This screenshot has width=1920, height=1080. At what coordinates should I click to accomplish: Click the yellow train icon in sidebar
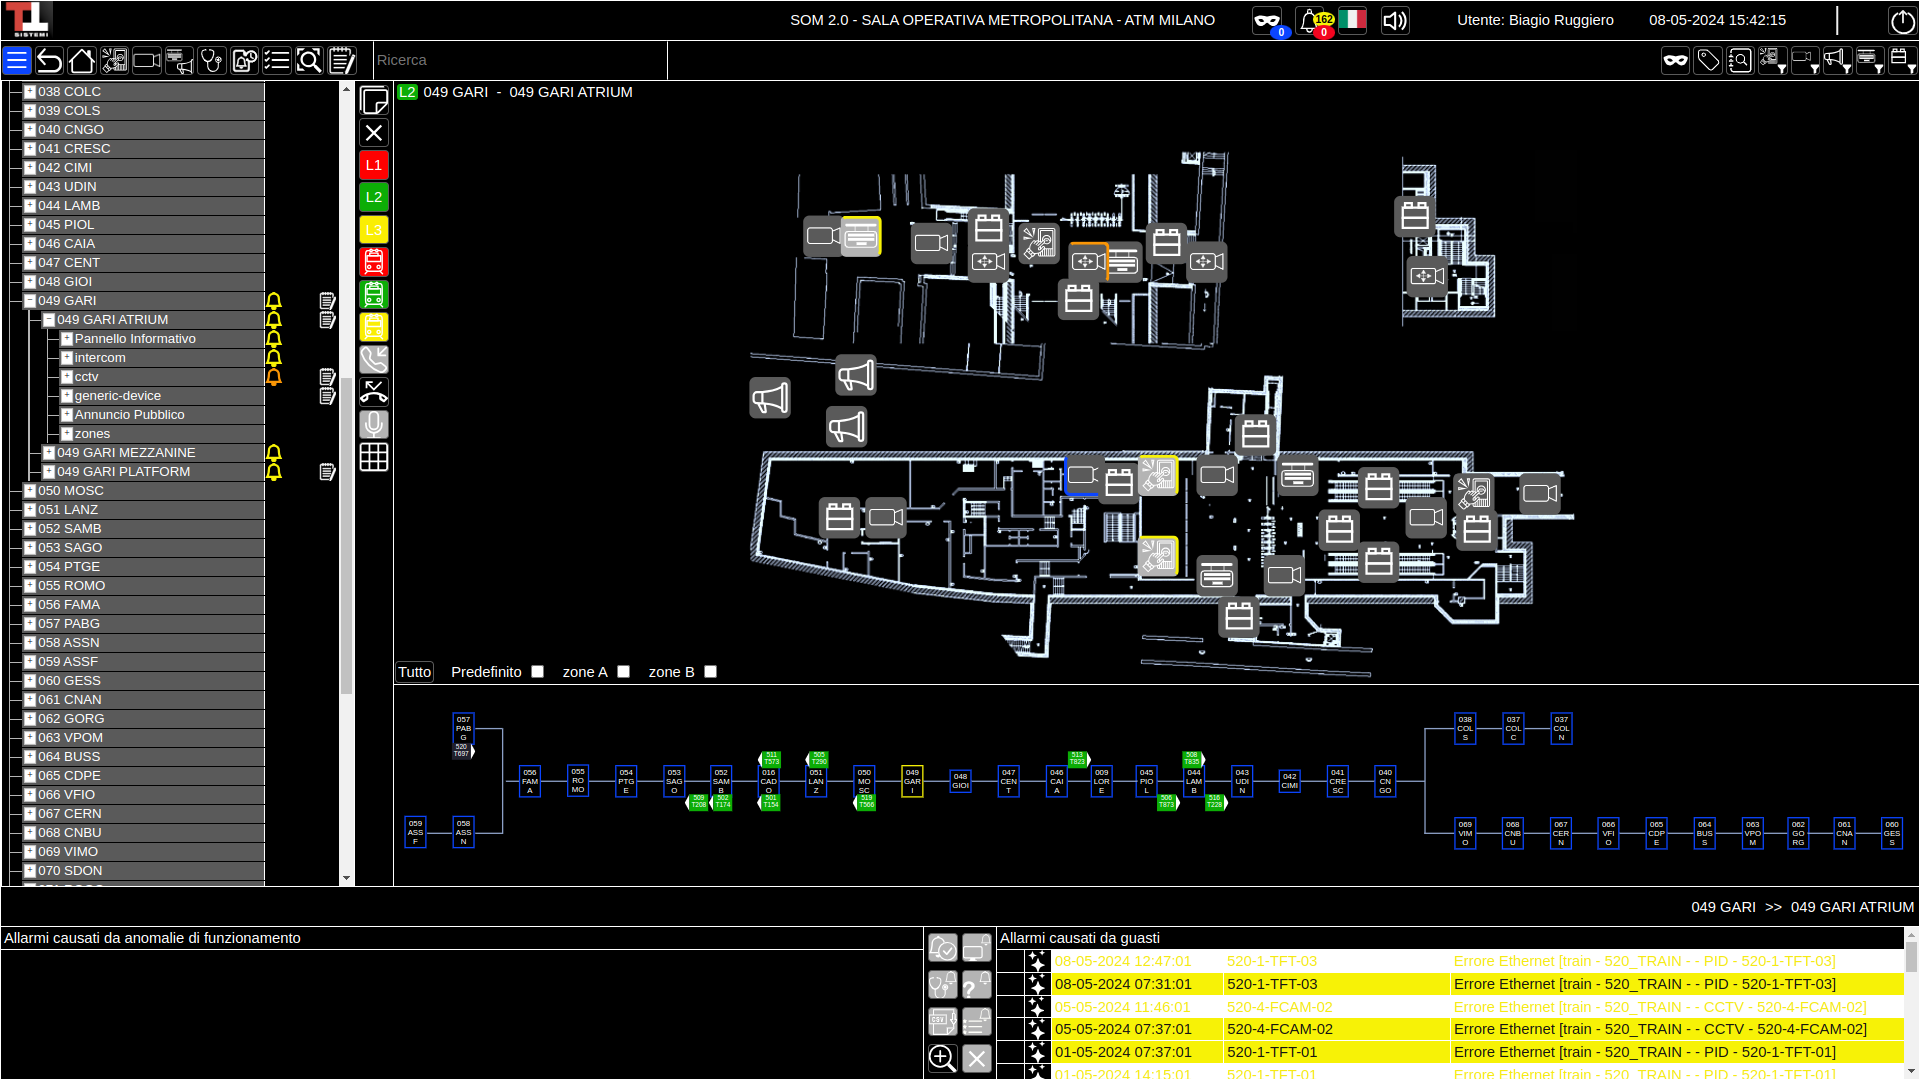pyautogui.click(x=373, y=327)
